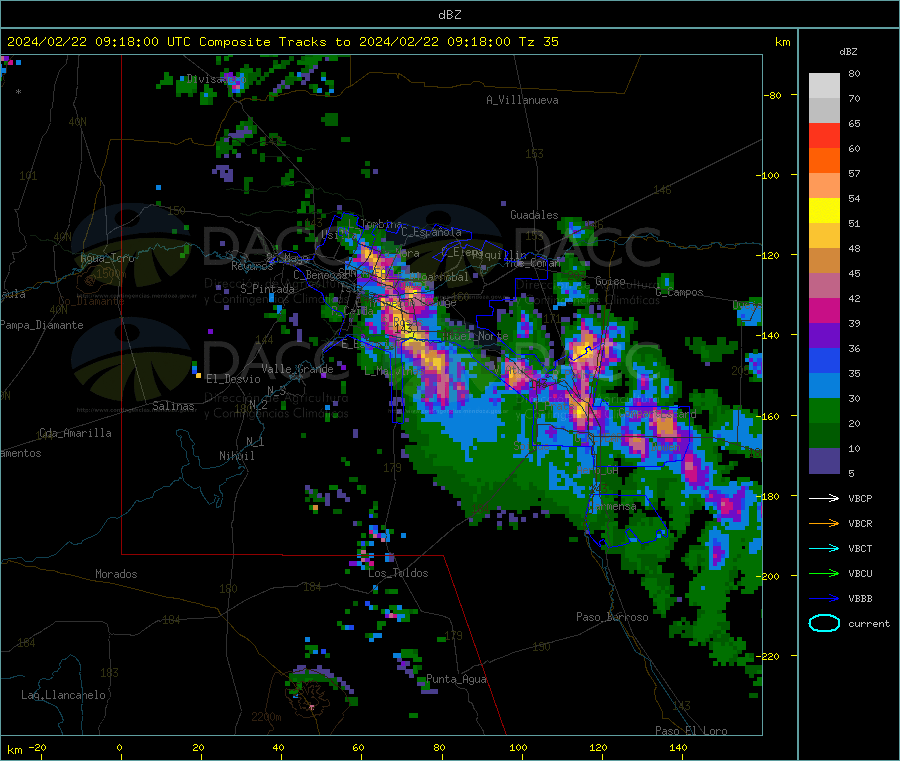Click the 'Tz 35' text in header

pos(538,42)
